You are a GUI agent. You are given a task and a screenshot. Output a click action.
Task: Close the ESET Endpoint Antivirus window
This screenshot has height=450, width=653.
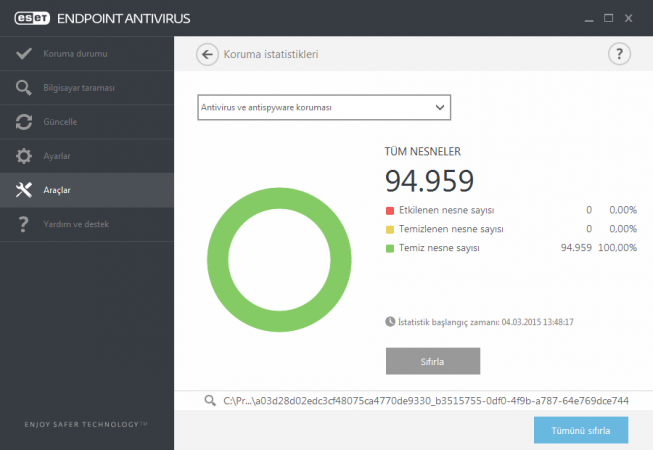pyautogui.click(x=628, y=18)
